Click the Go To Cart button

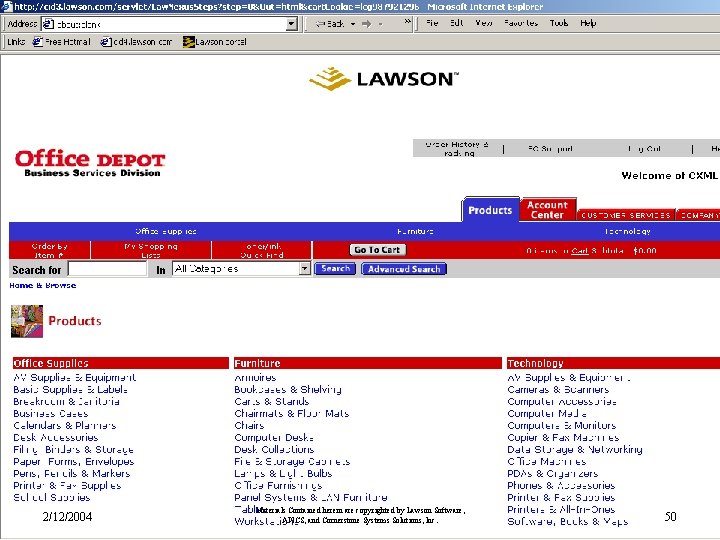click(377, 250)
